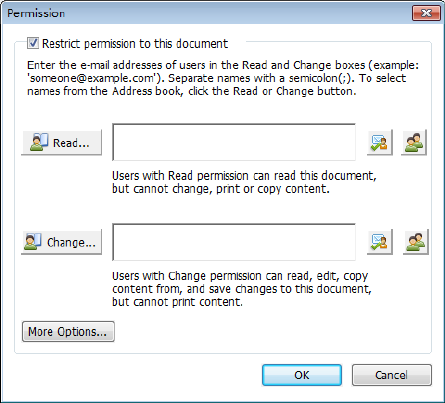Uncheck the Restrict permission checkbox
The width and height of the screenshot is (445, 403).
[33, 43]
